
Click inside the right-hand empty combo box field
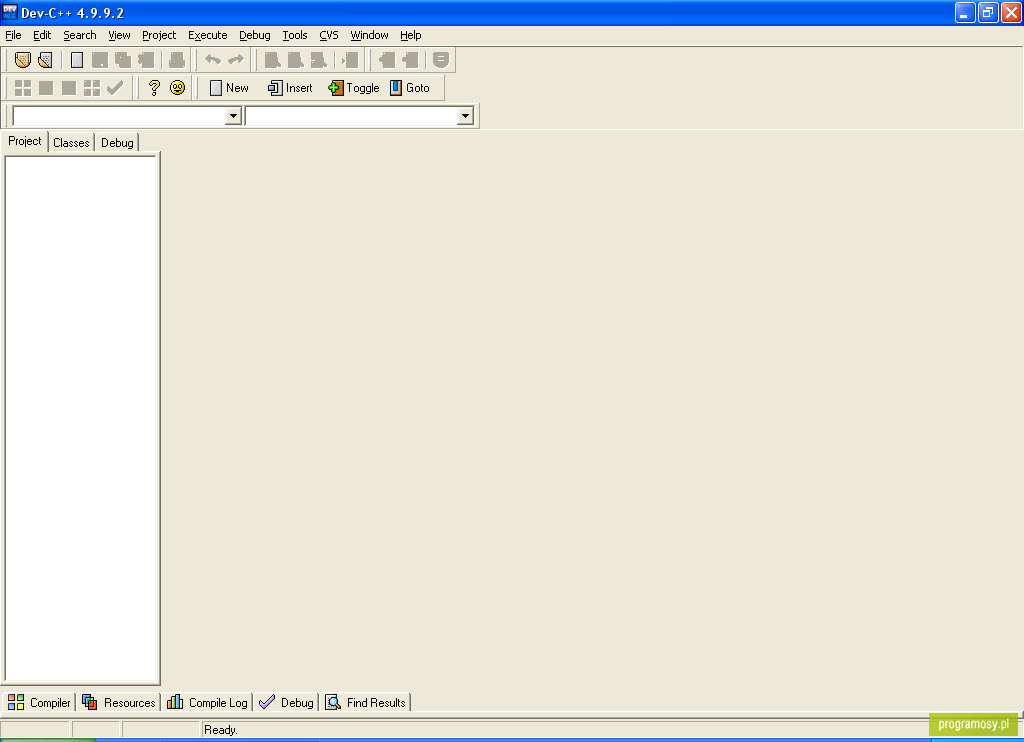click(x=351, y=116)
